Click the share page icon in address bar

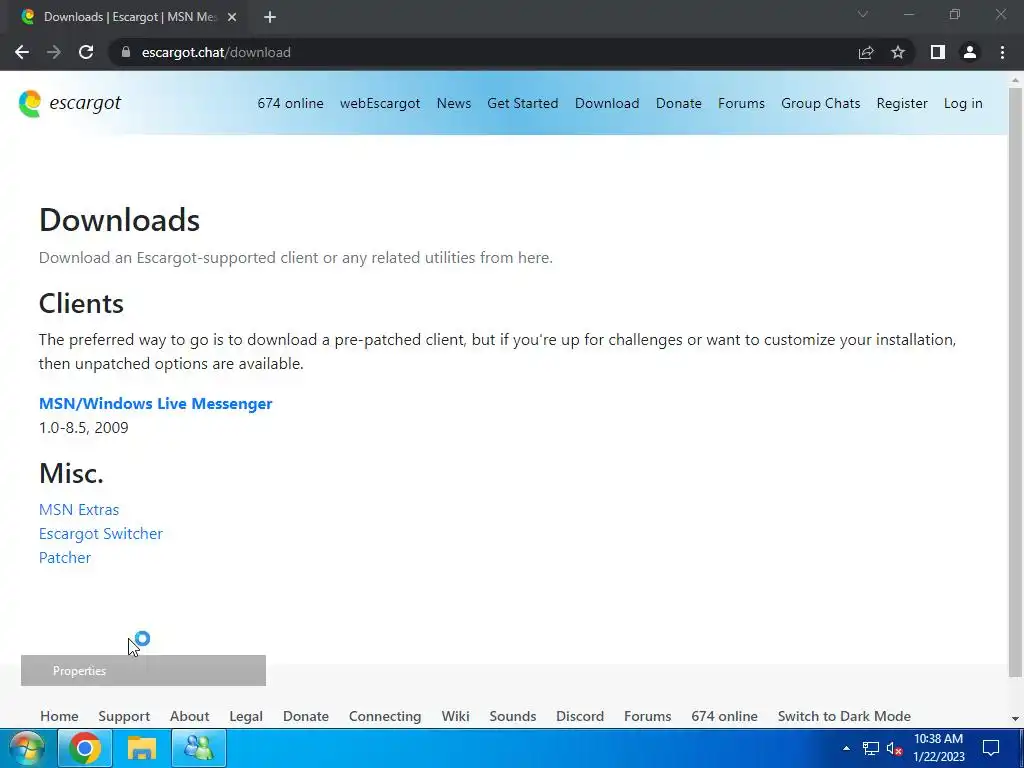866,52
